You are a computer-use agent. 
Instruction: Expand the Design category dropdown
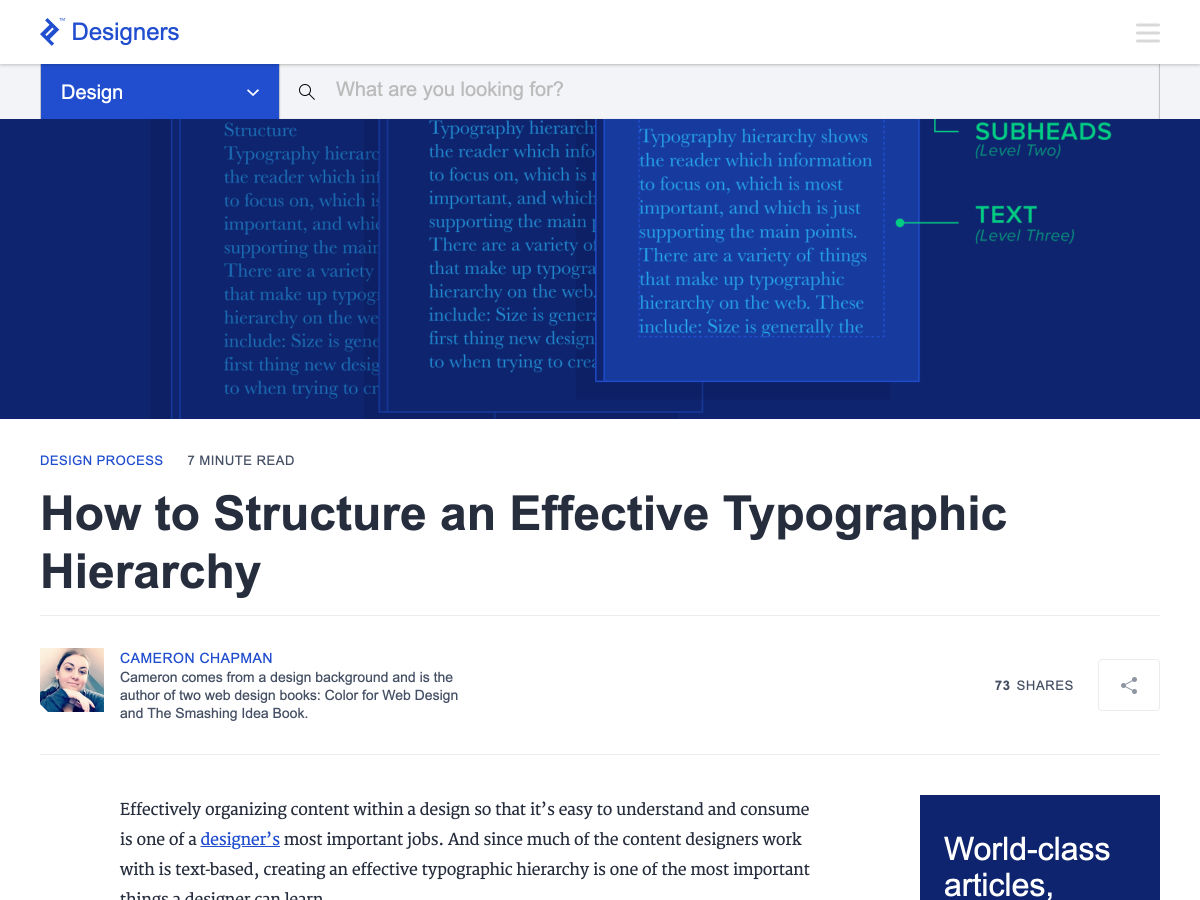point(159,92)
